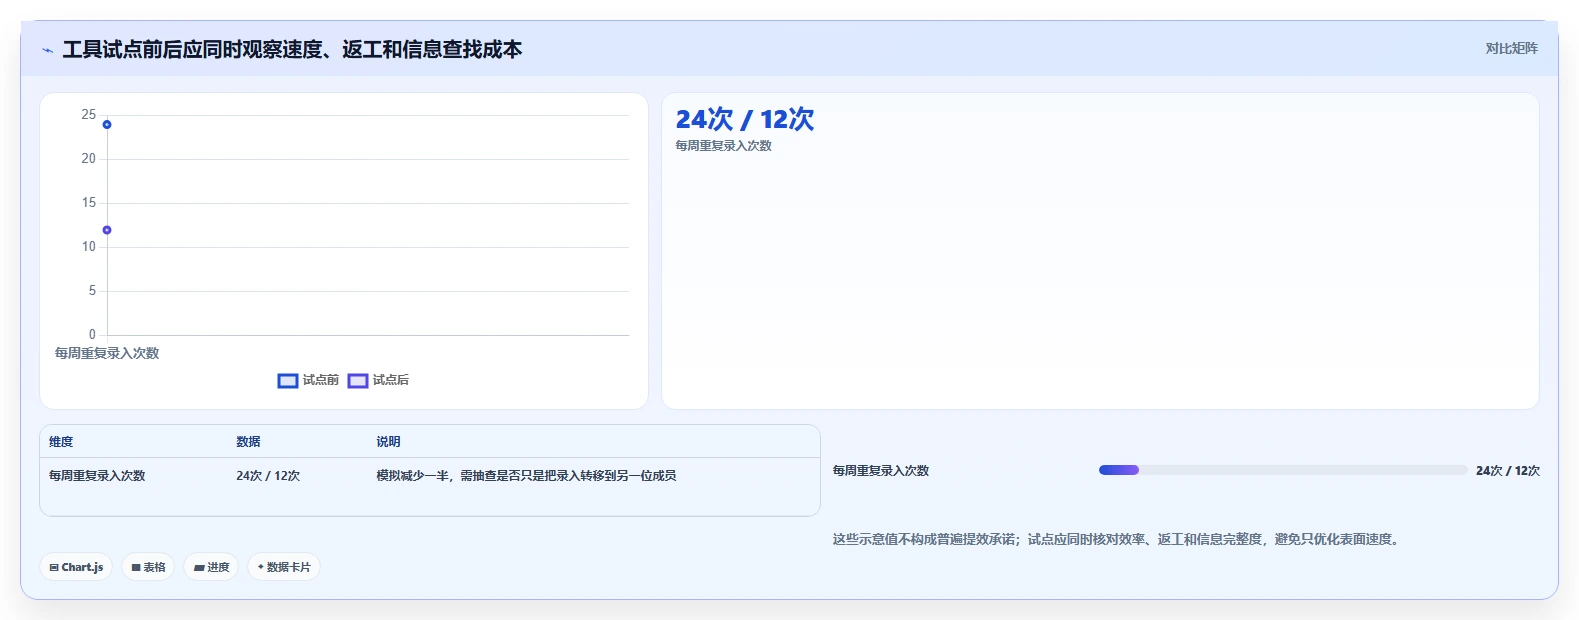Click the card caption 每周重复录入次数

[723, 146]
